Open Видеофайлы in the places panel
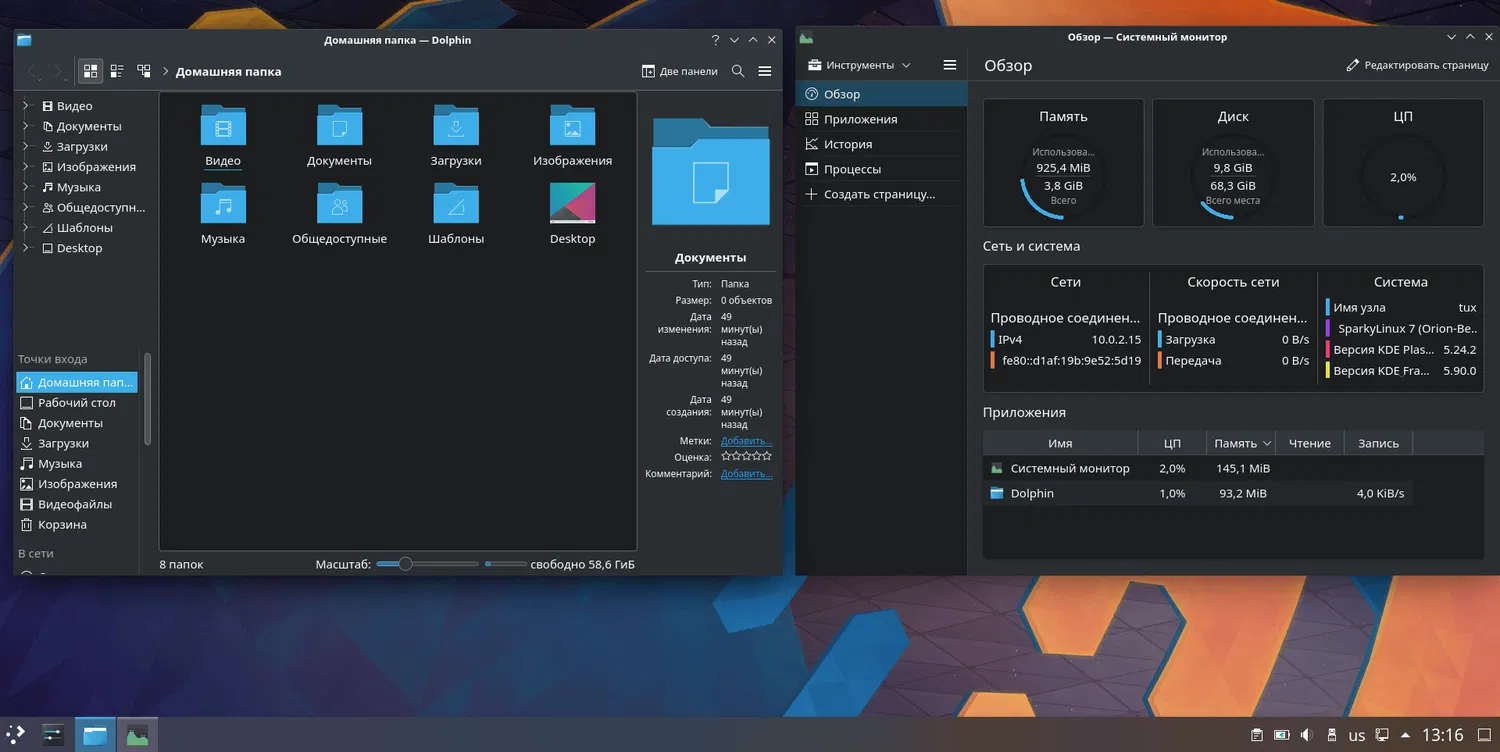The height and width of the screenshot is (752, 1500). 77,504
